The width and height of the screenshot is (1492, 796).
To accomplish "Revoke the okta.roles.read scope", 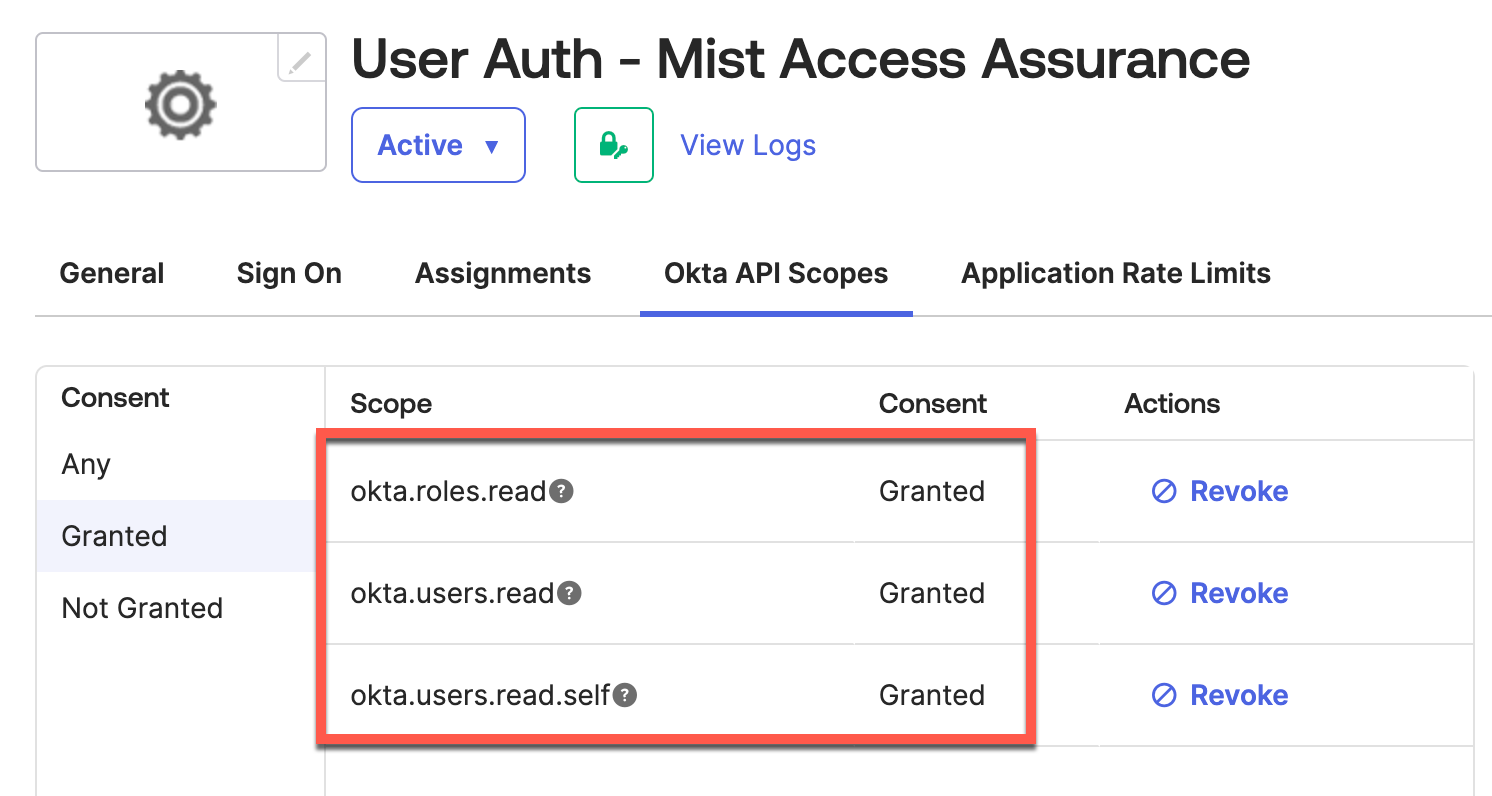I will click(x=1220, y=491).
